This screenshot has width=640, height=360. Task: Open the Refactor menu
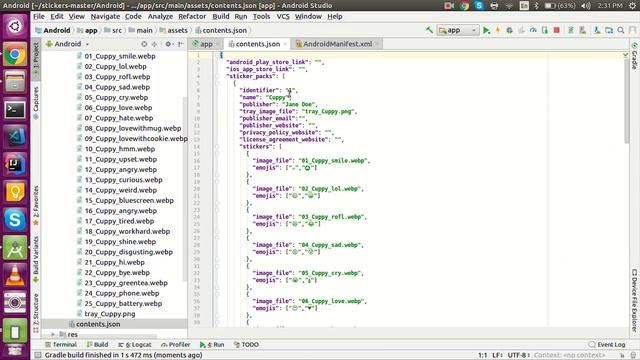(192, 16)
